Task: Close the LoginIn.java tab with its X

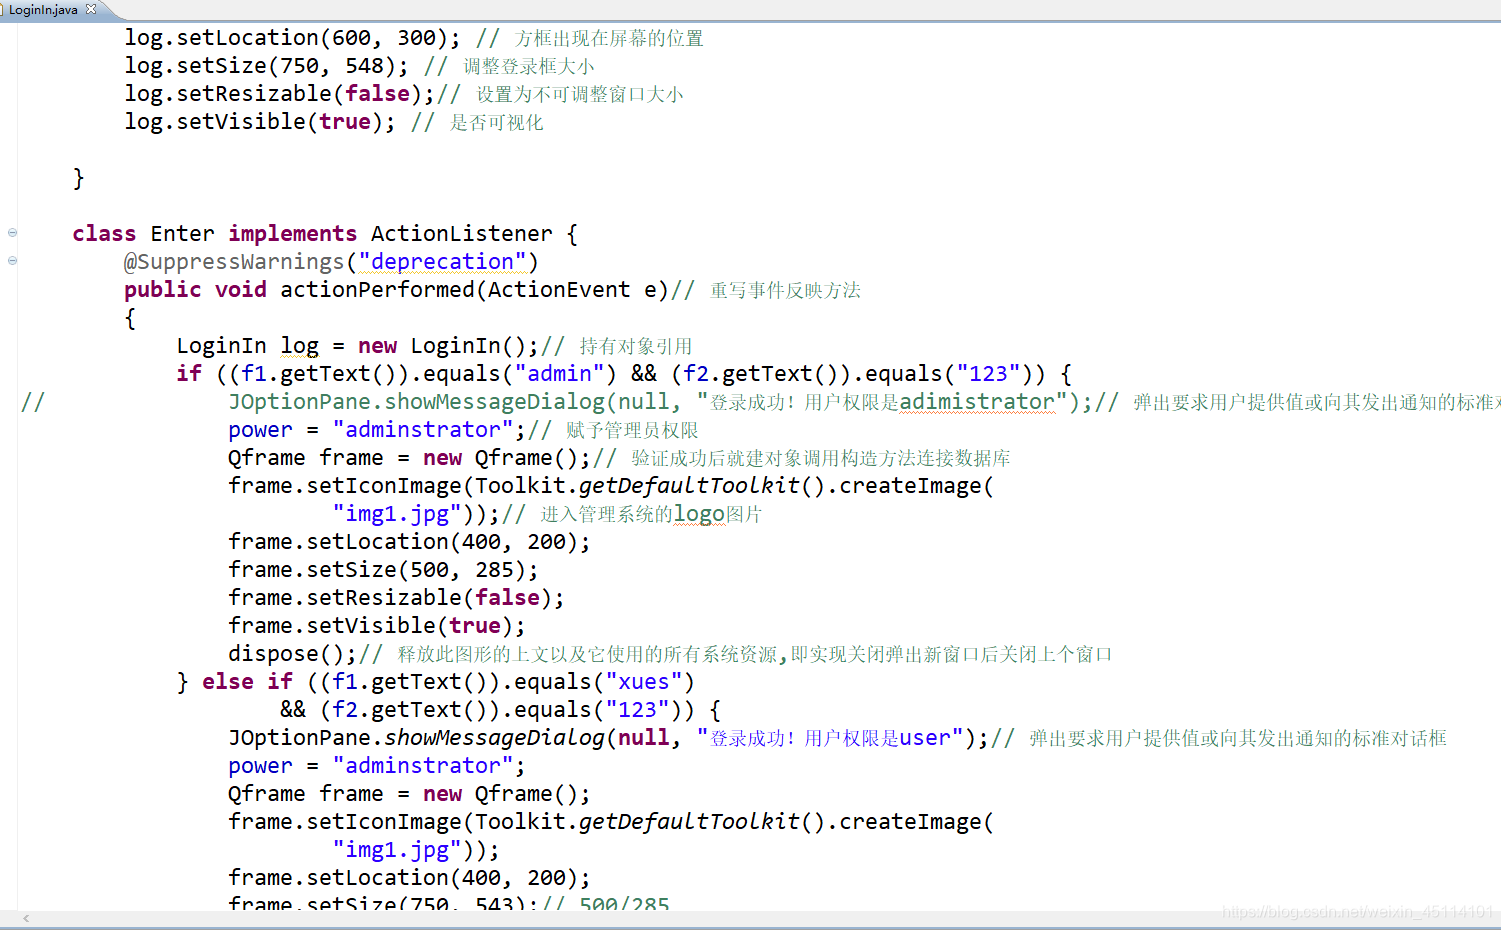Action: click(91, 9)
